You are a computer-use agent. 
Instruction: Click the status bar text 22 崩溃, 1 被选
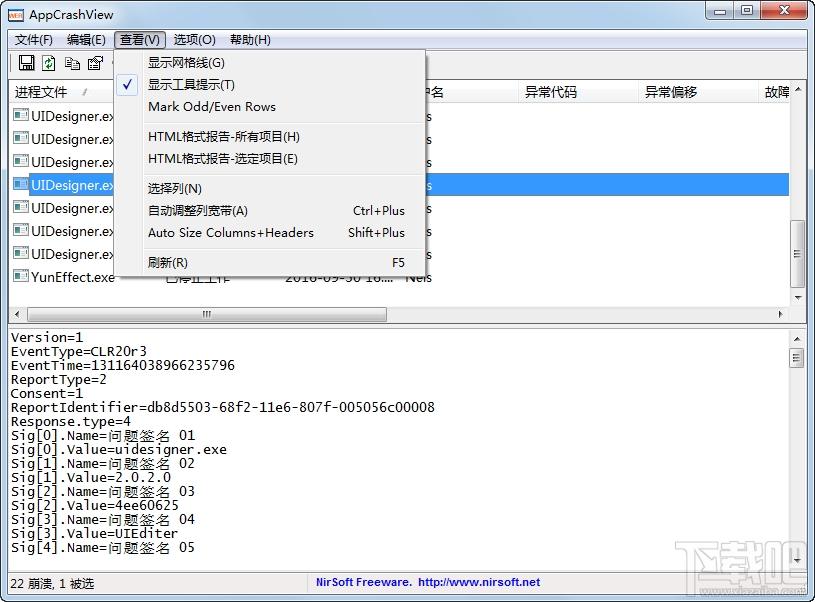(x=52, y=583)
